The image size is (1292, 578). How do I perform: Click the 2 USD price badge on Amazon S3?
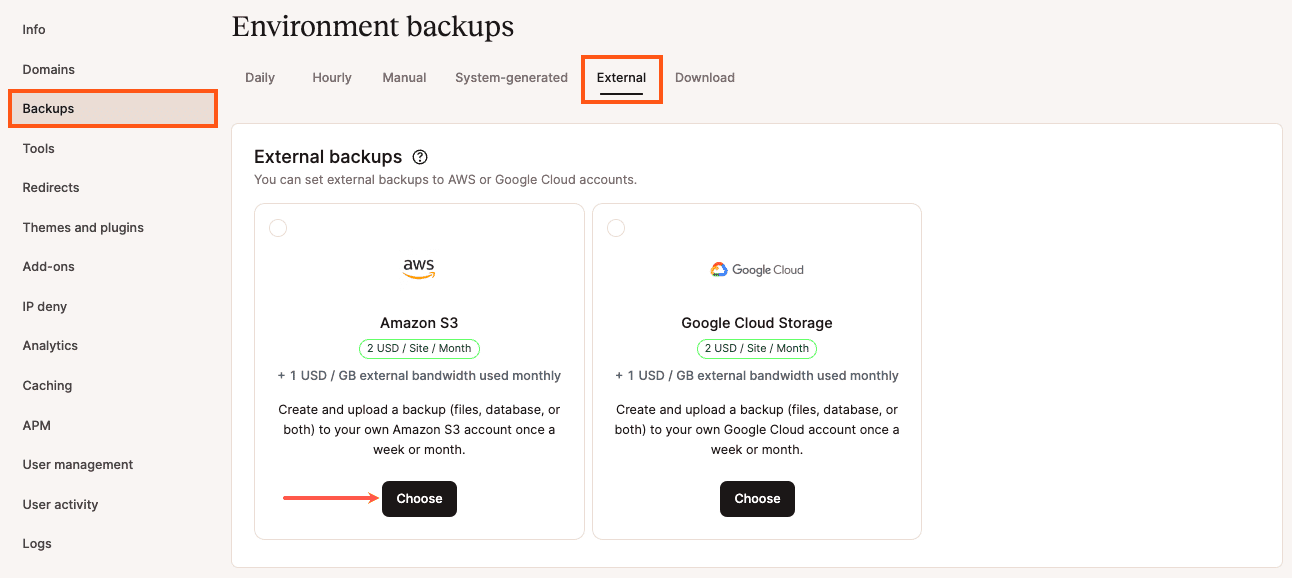tap(419, 348)
